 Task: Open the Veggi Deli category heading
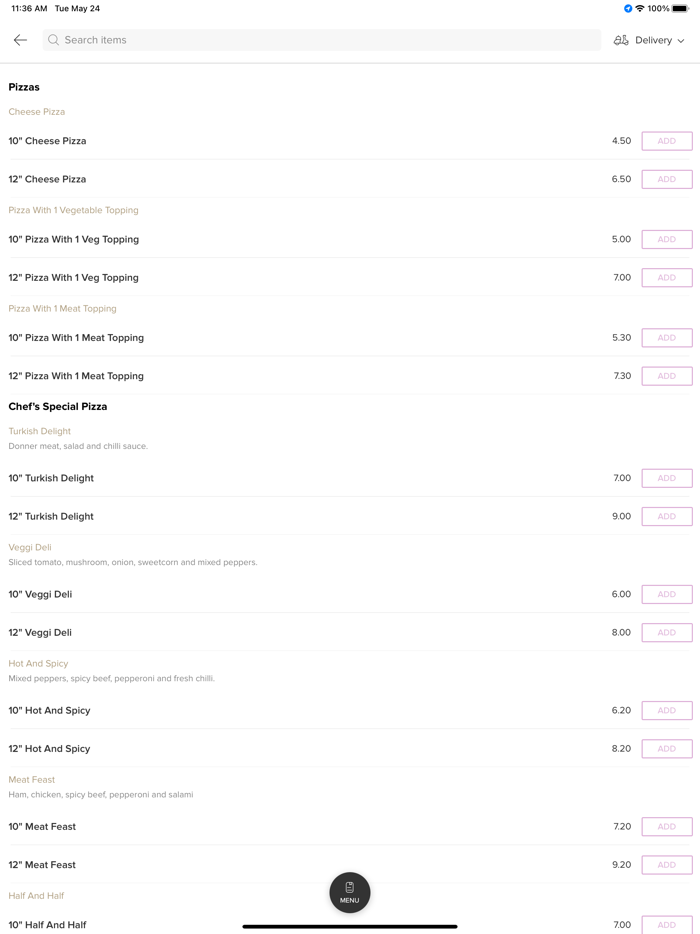[30, 547]
